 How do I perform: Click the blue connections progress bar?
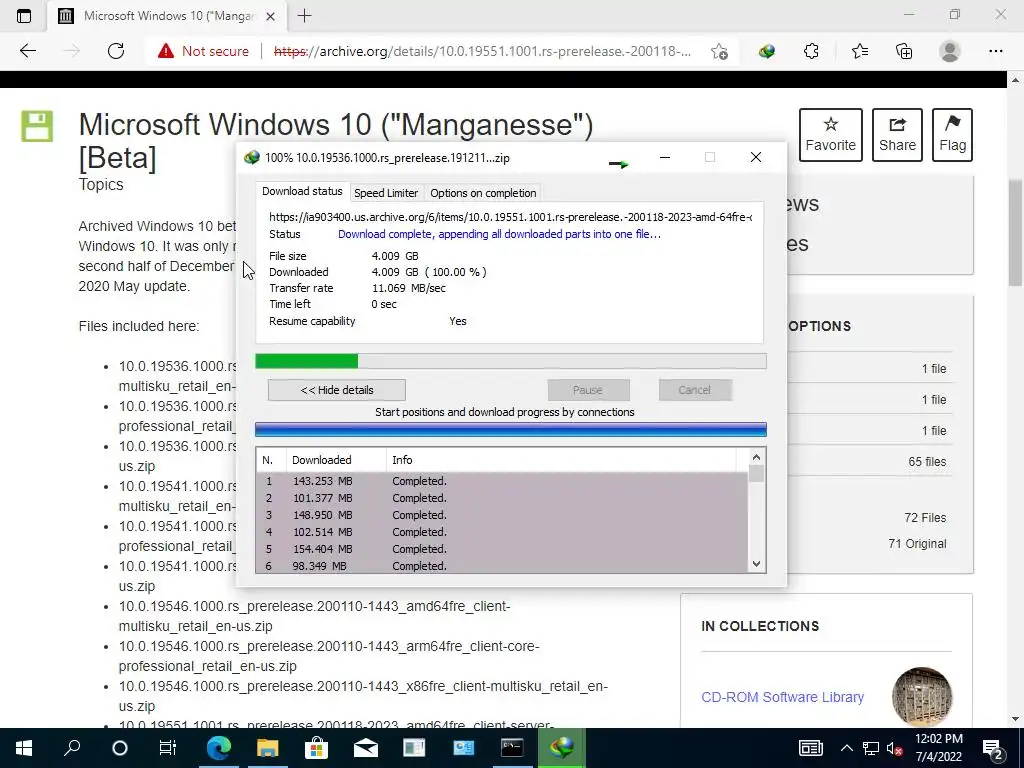point(511,430)
